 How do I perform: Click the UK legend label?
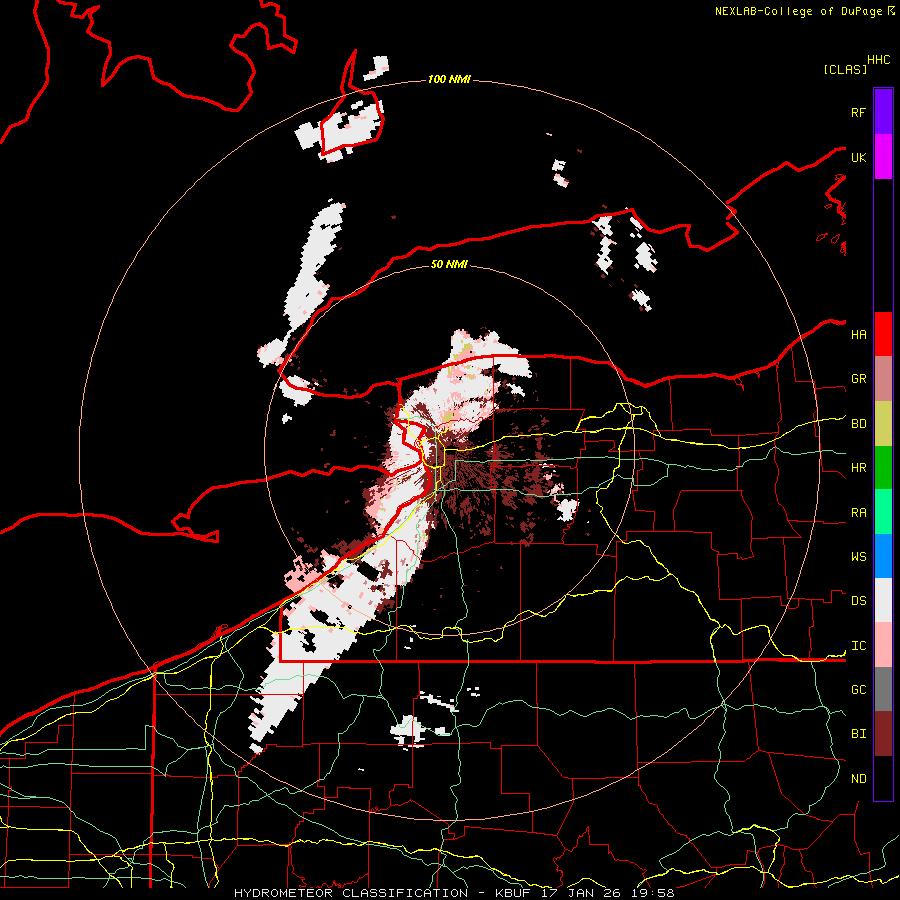[858, 157]
